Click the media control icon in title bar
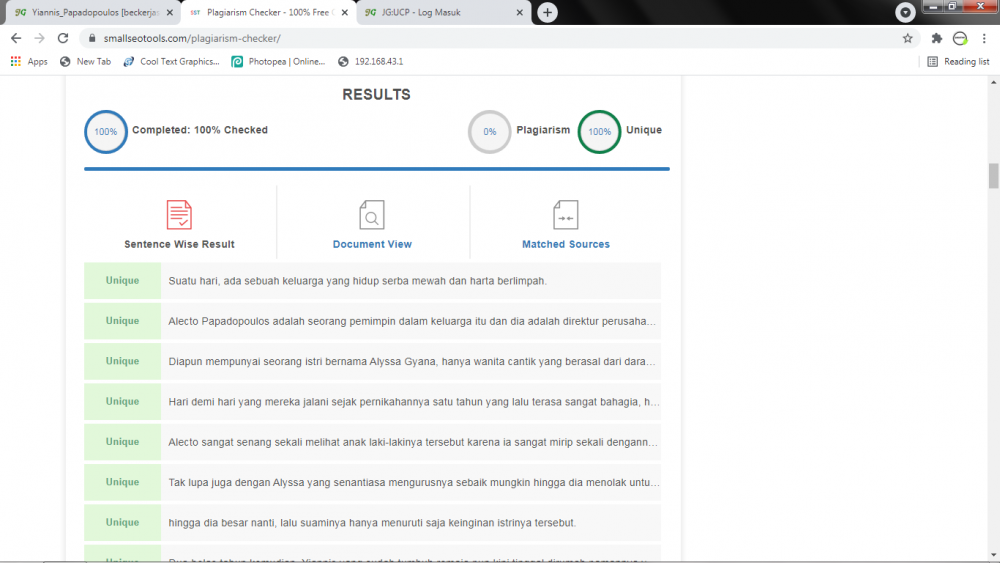Image resolution: width=1000 pixels, height=563 pixels. 905,12
